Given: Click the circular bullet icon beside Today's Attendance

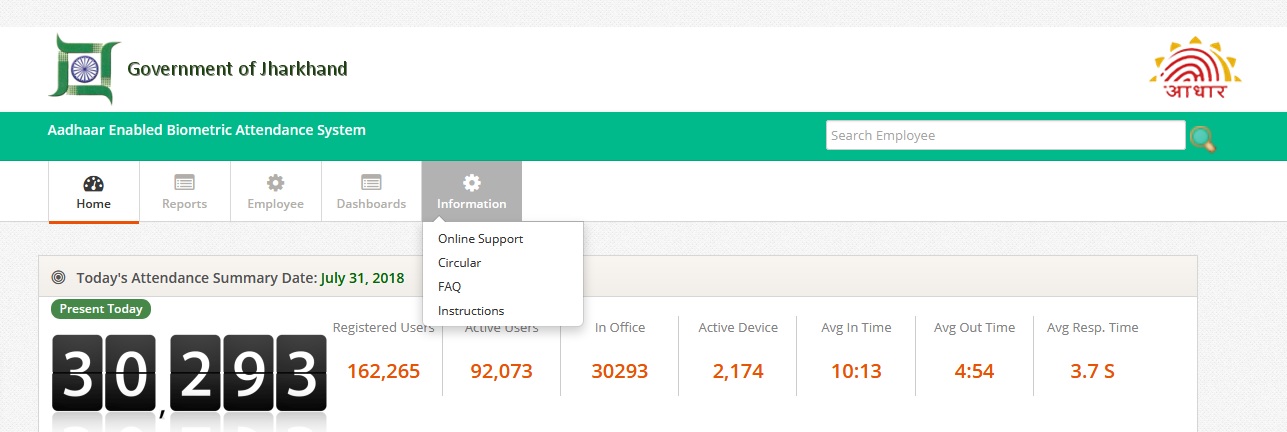Looking at the screenshot, I should [x=58, y=278].
